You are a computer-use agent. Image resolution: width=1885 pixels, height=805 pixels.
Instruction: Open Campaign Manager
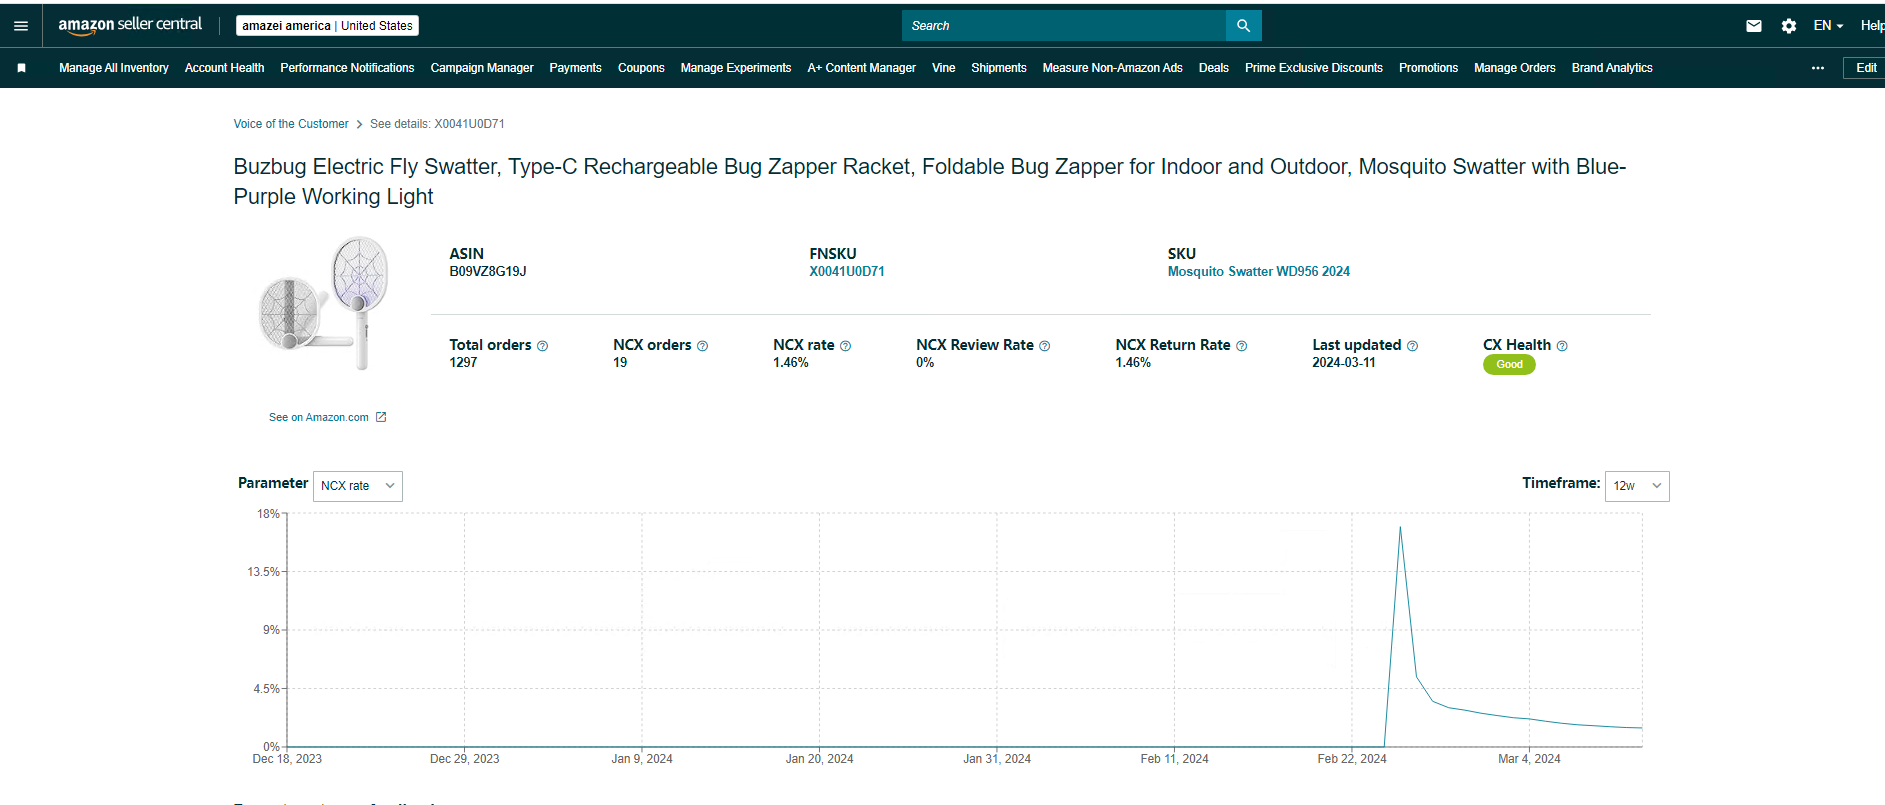click(x=482, y=68)
